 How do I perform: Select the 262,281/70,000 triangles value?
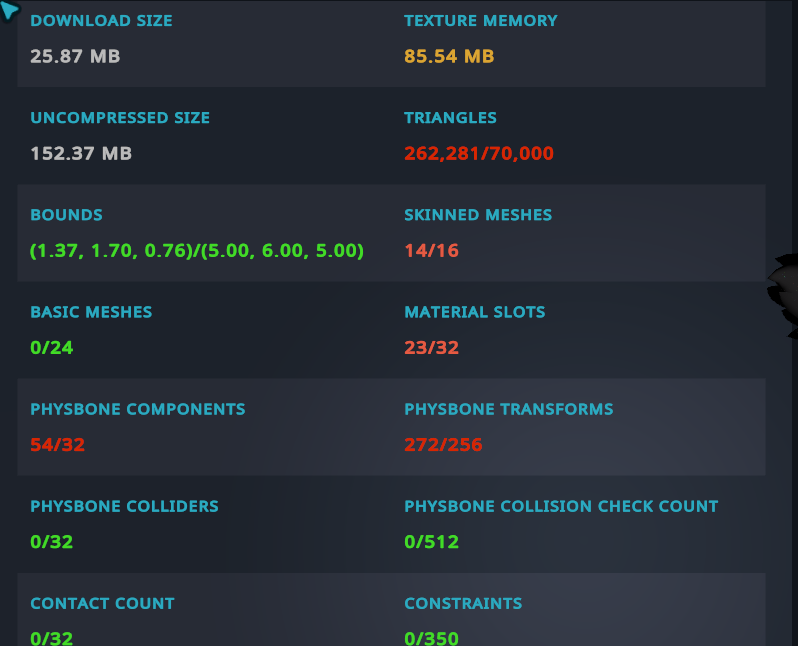click(x=479, y=154)
